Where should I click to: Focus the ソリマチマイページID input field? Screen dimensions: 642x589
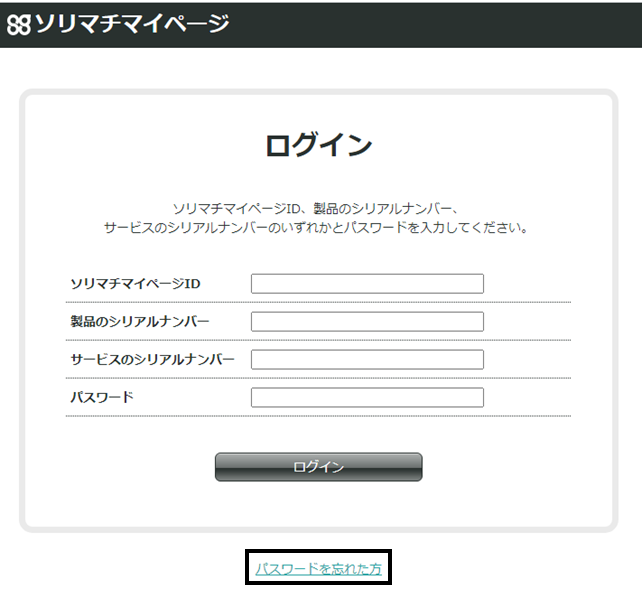click(367, 284)
